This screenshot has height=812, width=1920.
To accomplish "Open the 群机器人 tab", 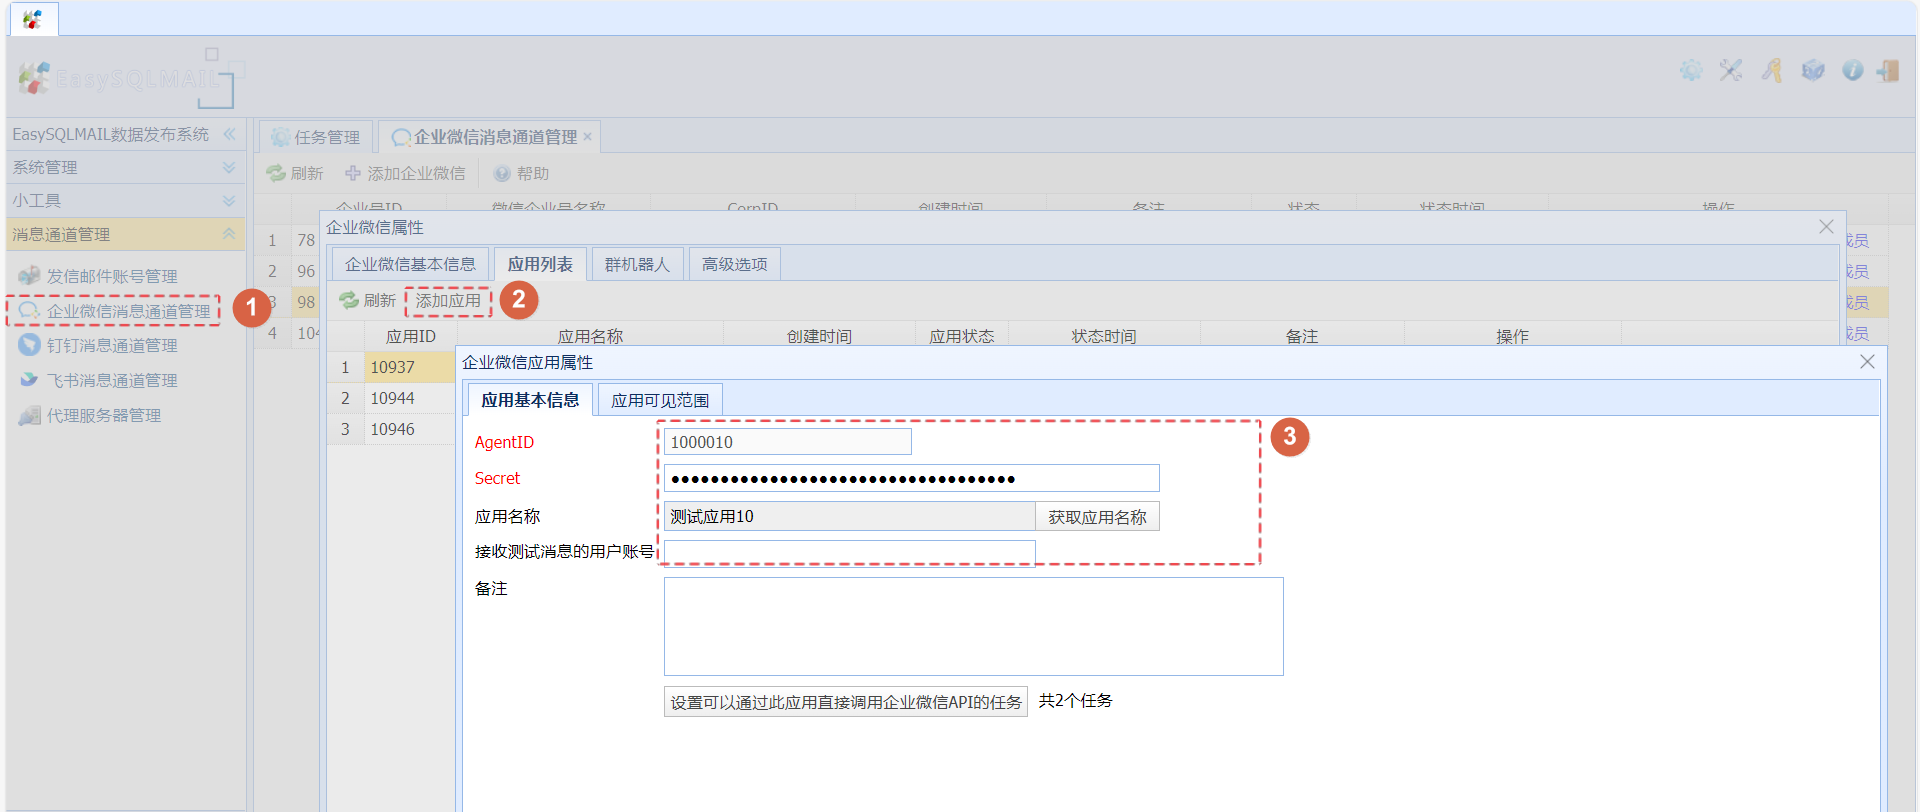I will 637,264.
